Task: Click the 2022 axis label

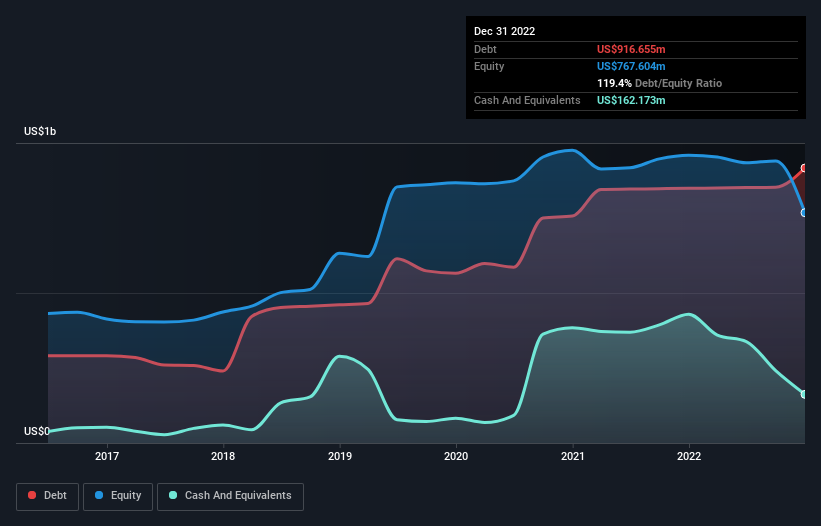Action: (689, 456)
